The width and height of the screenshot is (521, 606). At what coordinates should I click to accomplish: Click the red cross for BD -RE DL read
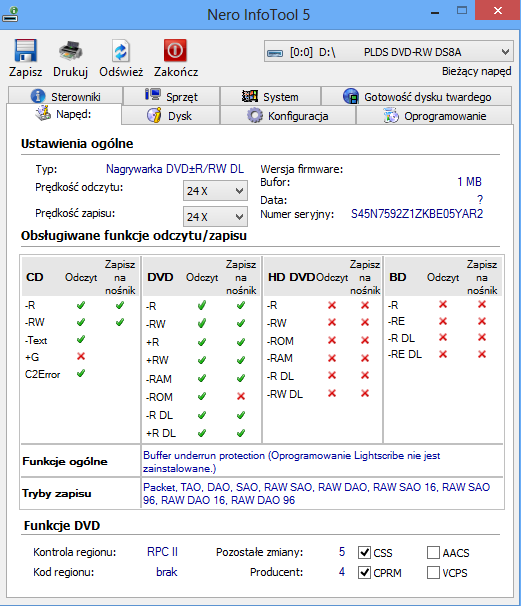443,354
